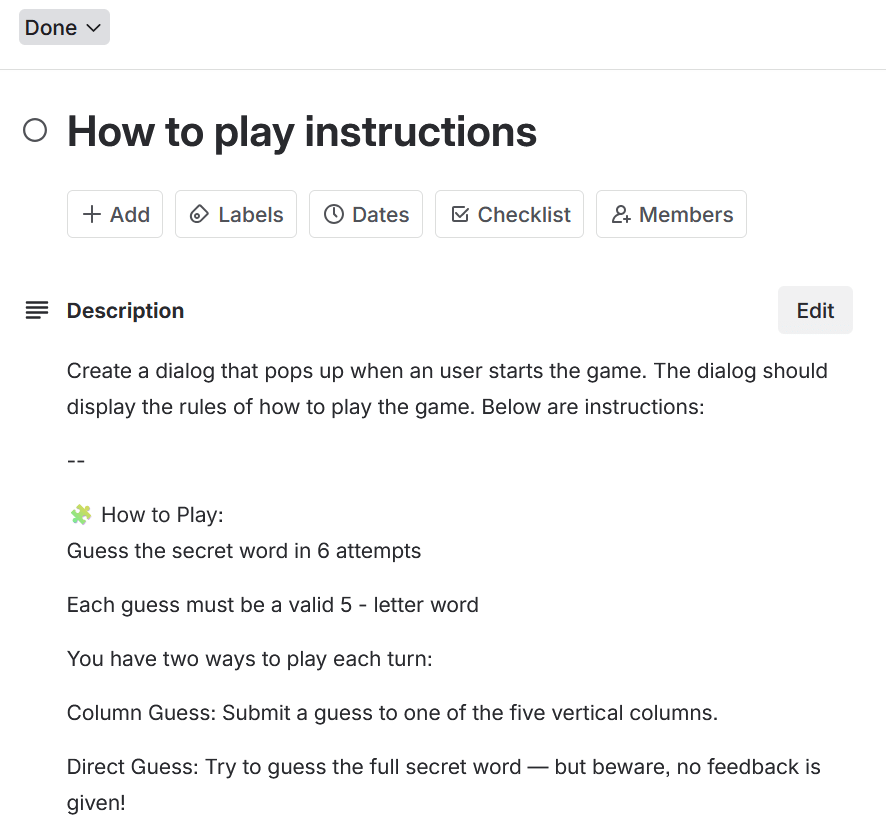Click the "Description" section heading

tap(125, 310)
